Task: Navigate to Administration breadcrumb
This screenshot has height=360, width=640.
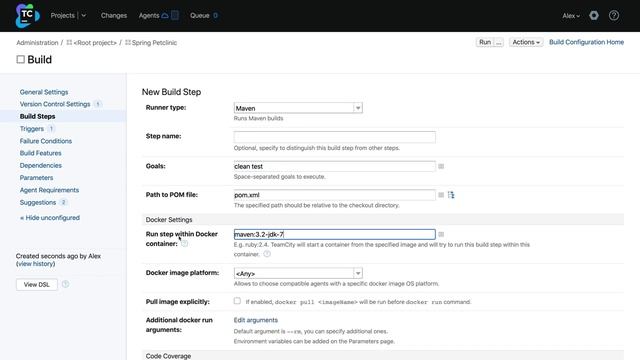Action: pos(37,42)
